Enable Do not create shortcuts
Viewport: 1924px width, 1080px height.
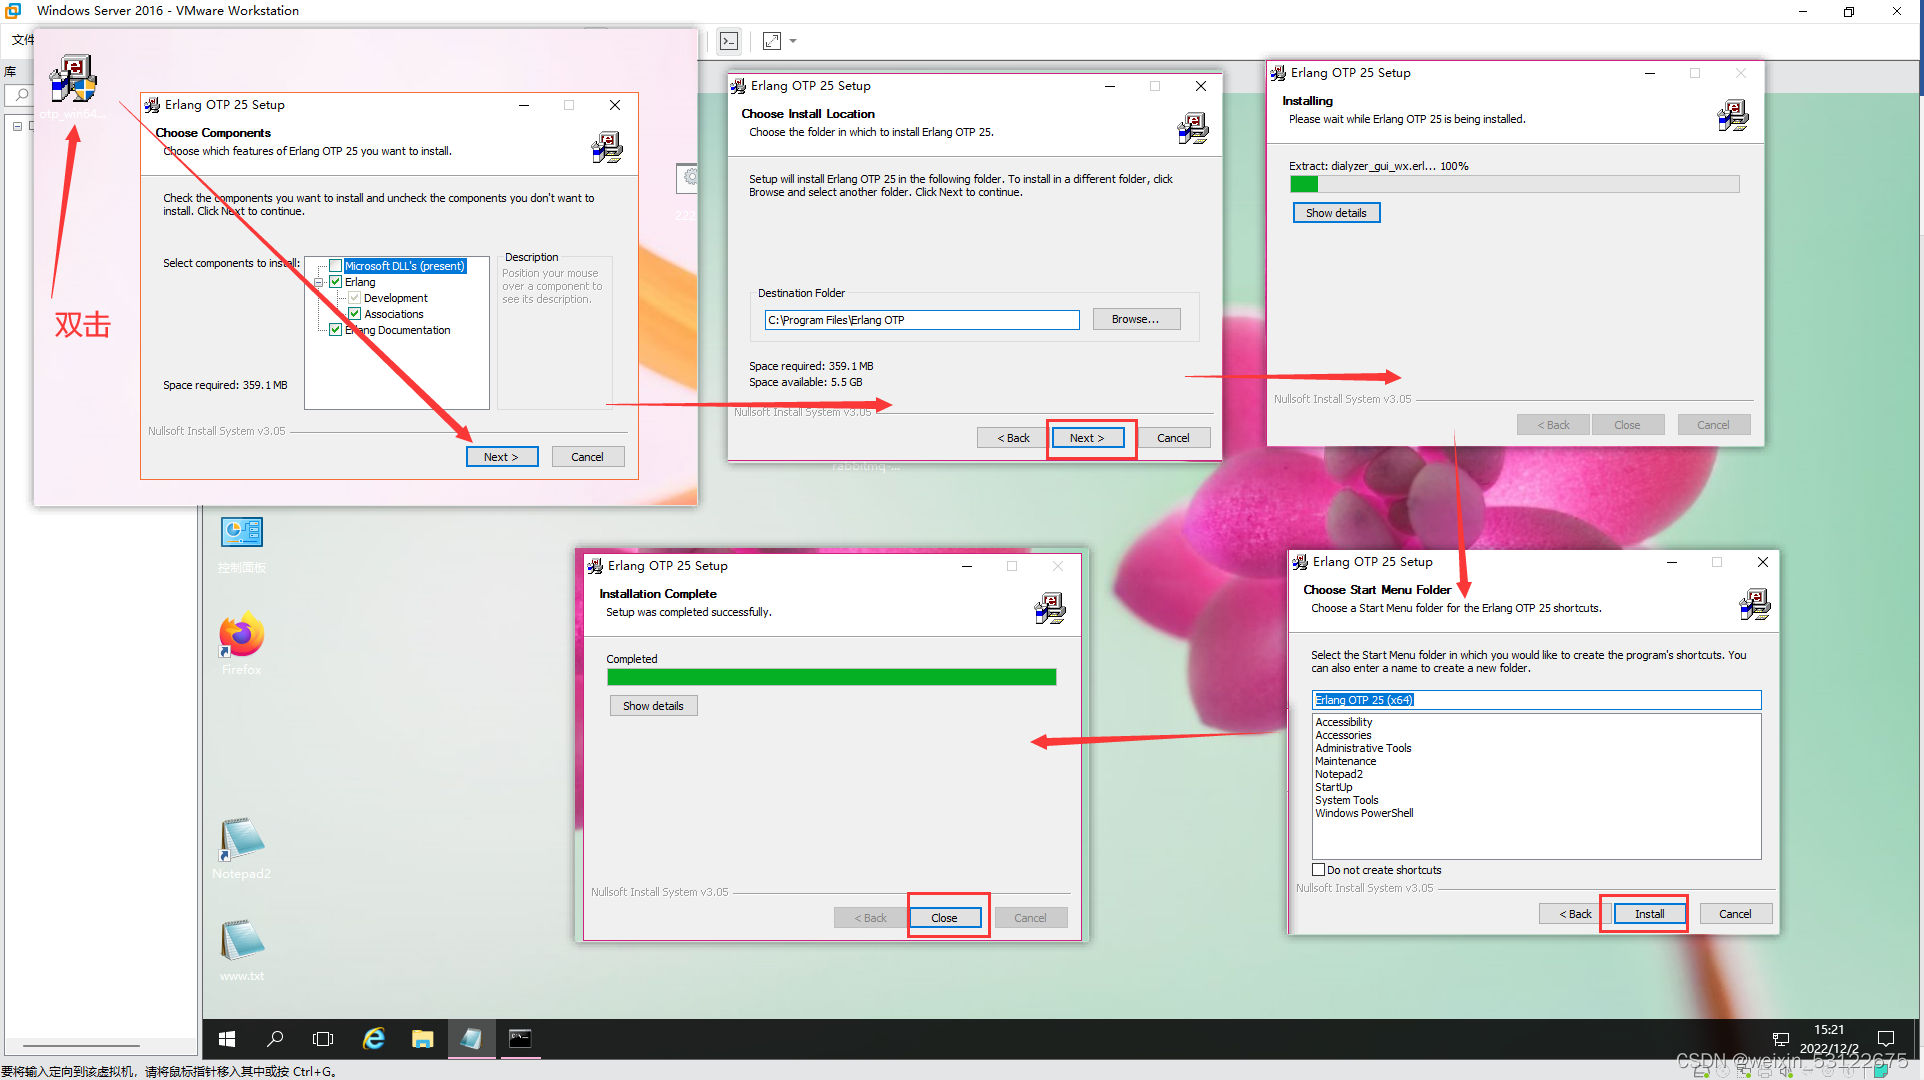1318,869
